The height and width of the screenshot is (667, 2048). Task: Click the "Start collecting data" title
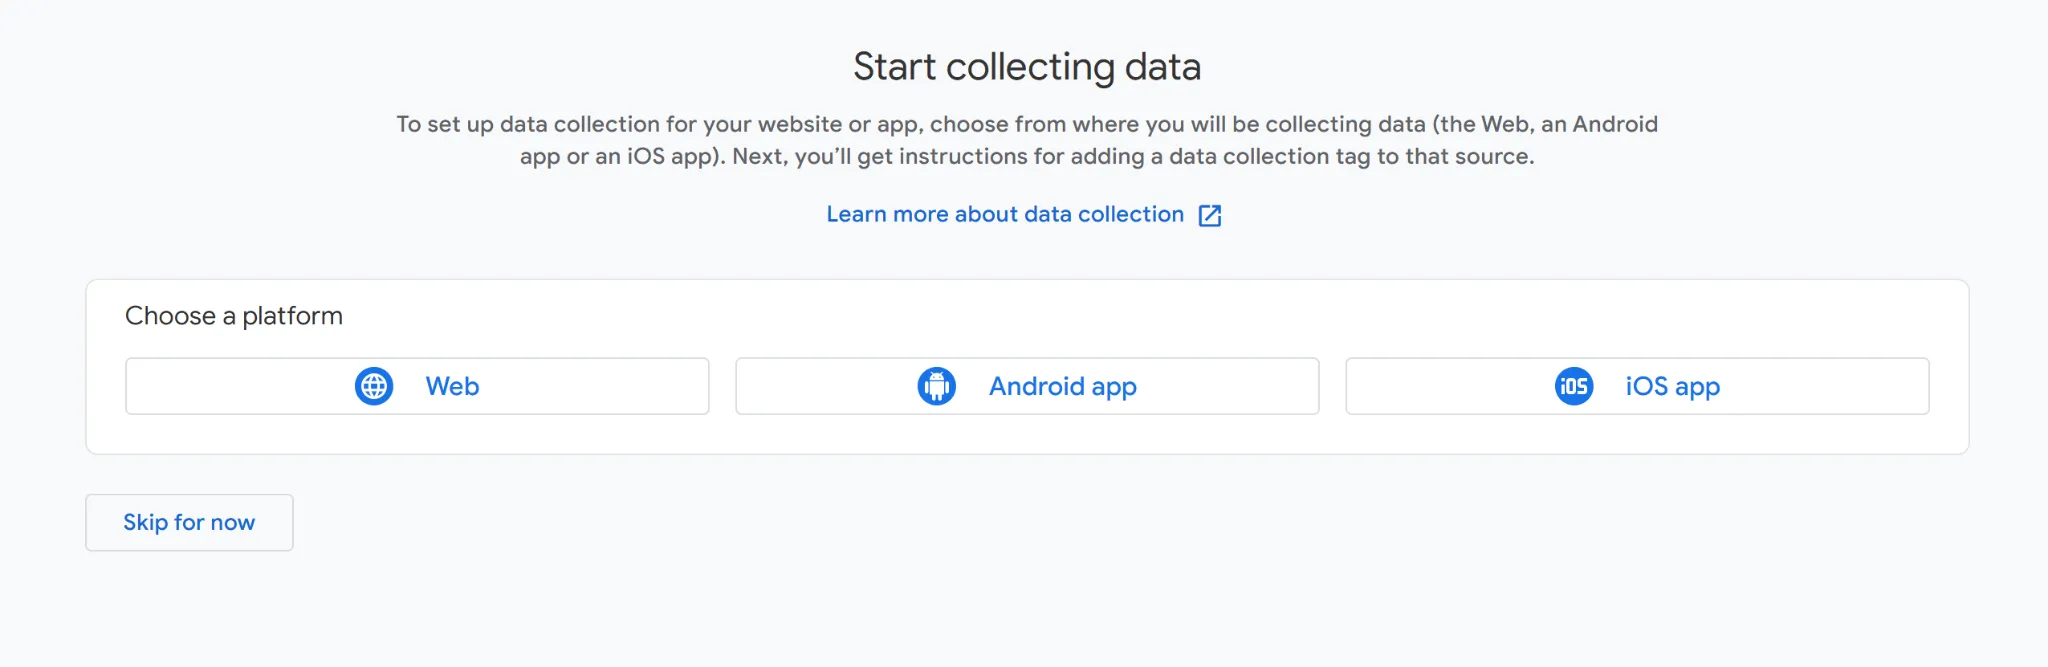[1027, 67]
